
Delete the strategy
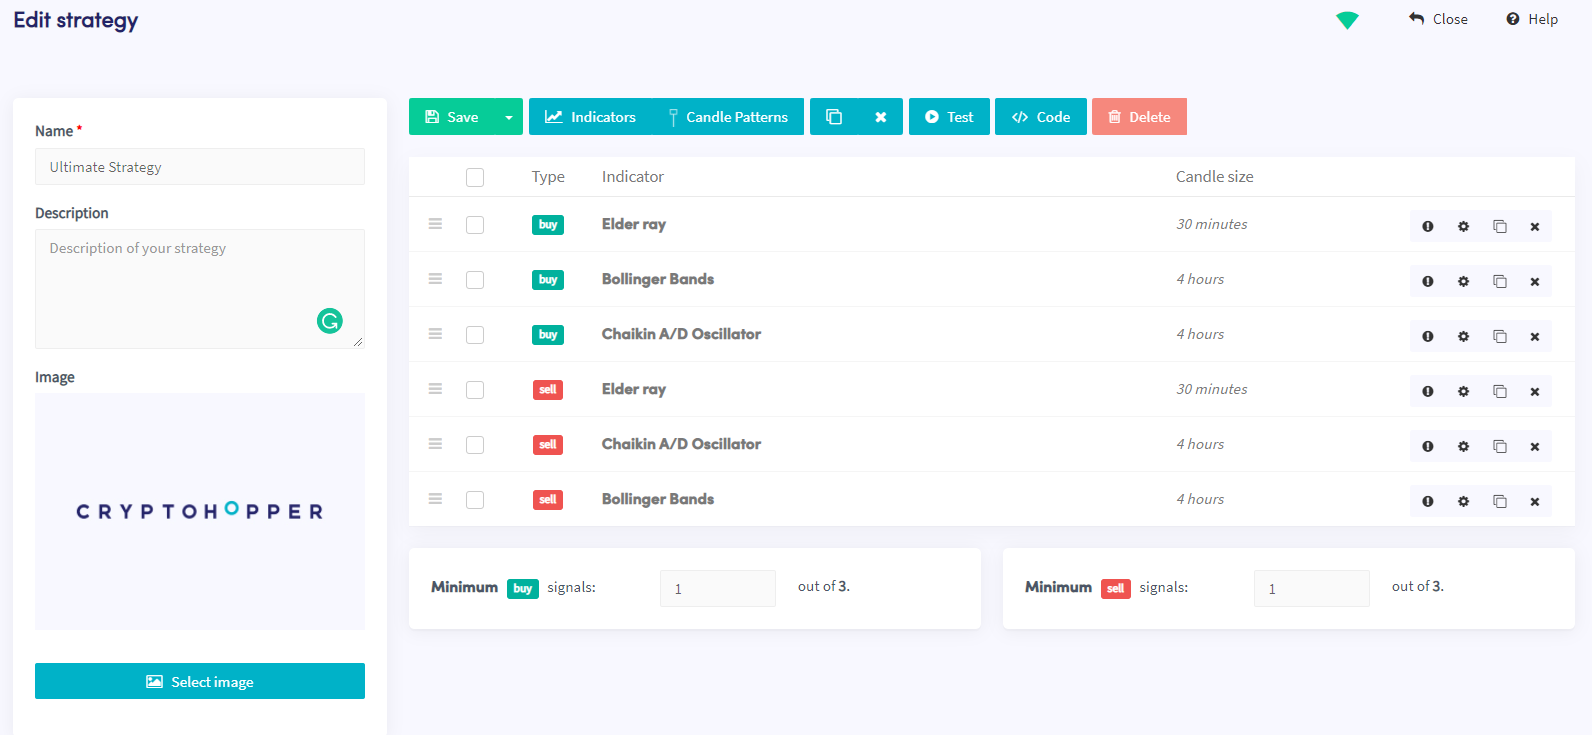[x=1139, y=116]
